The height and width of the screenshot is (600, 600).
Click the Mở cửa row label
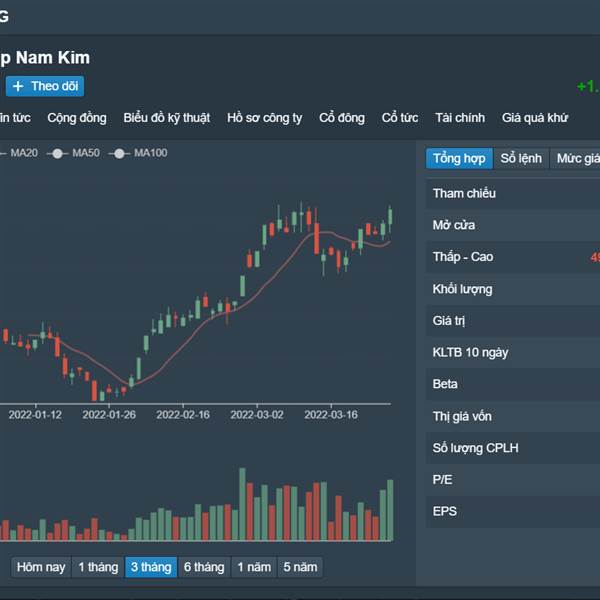click(x=454, y=225)
